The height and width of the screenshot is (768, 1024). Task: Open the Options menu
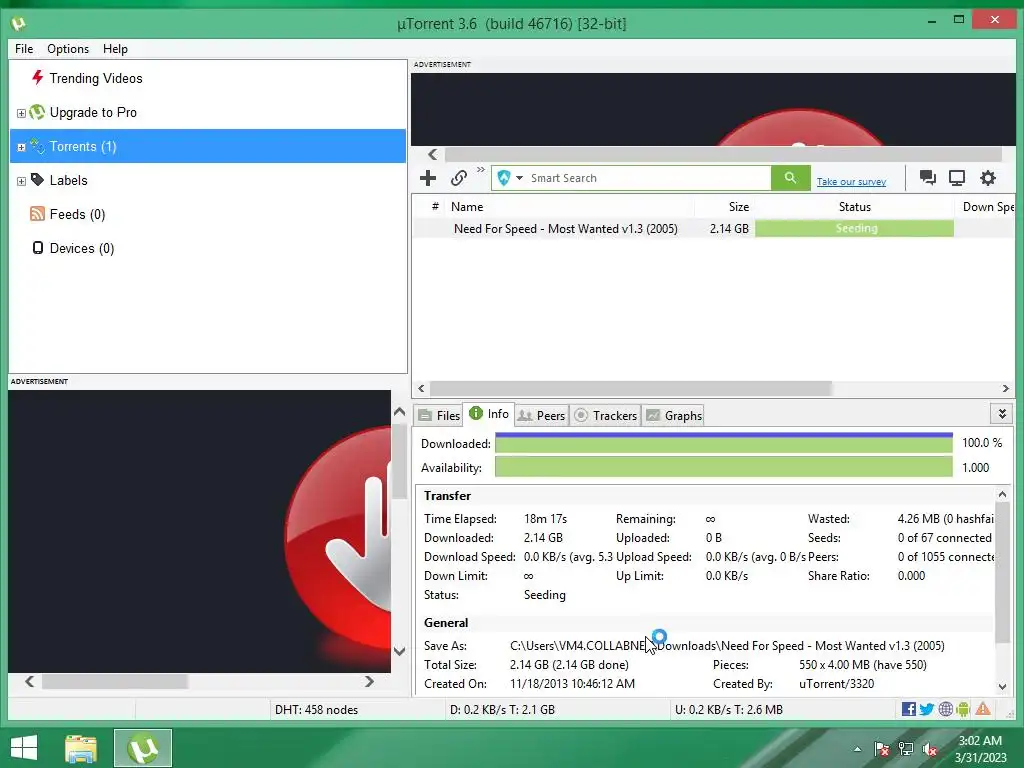click(68, 49)
